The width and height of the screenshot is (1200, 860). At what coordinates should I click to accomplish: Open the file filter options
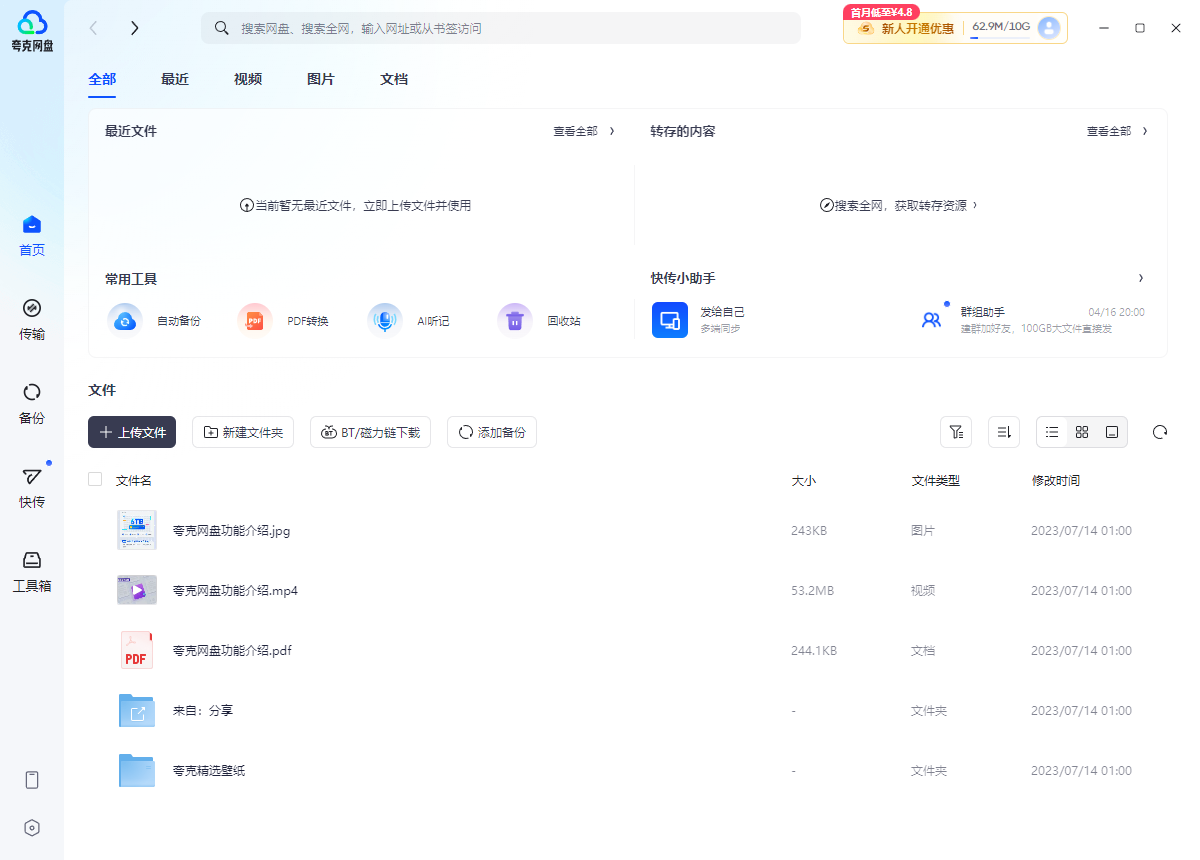956,432
